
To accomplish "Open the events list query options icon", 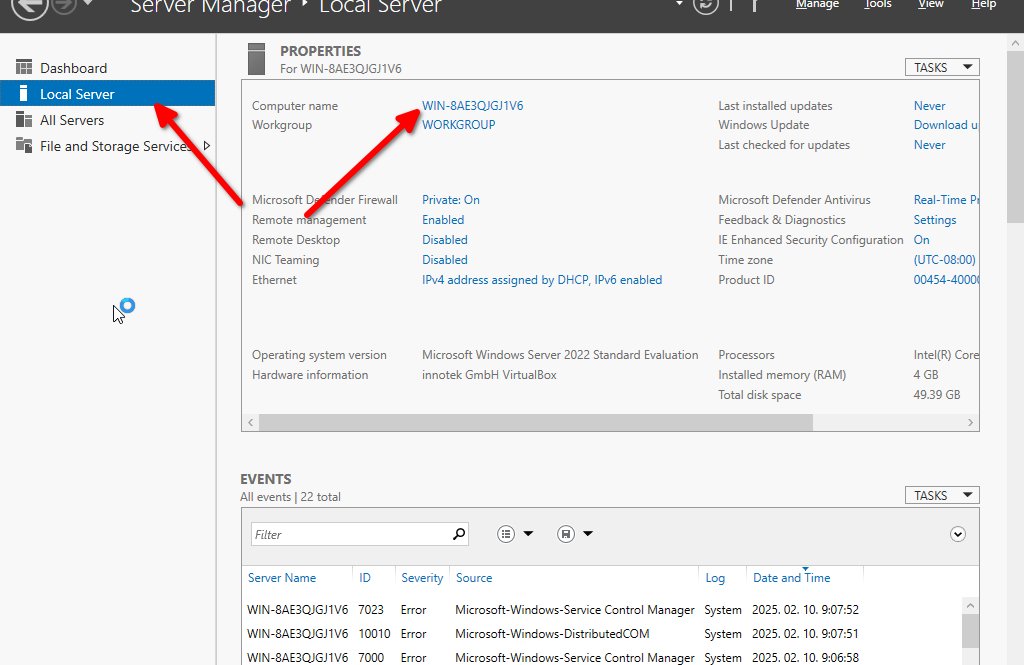I will point(507,534).
